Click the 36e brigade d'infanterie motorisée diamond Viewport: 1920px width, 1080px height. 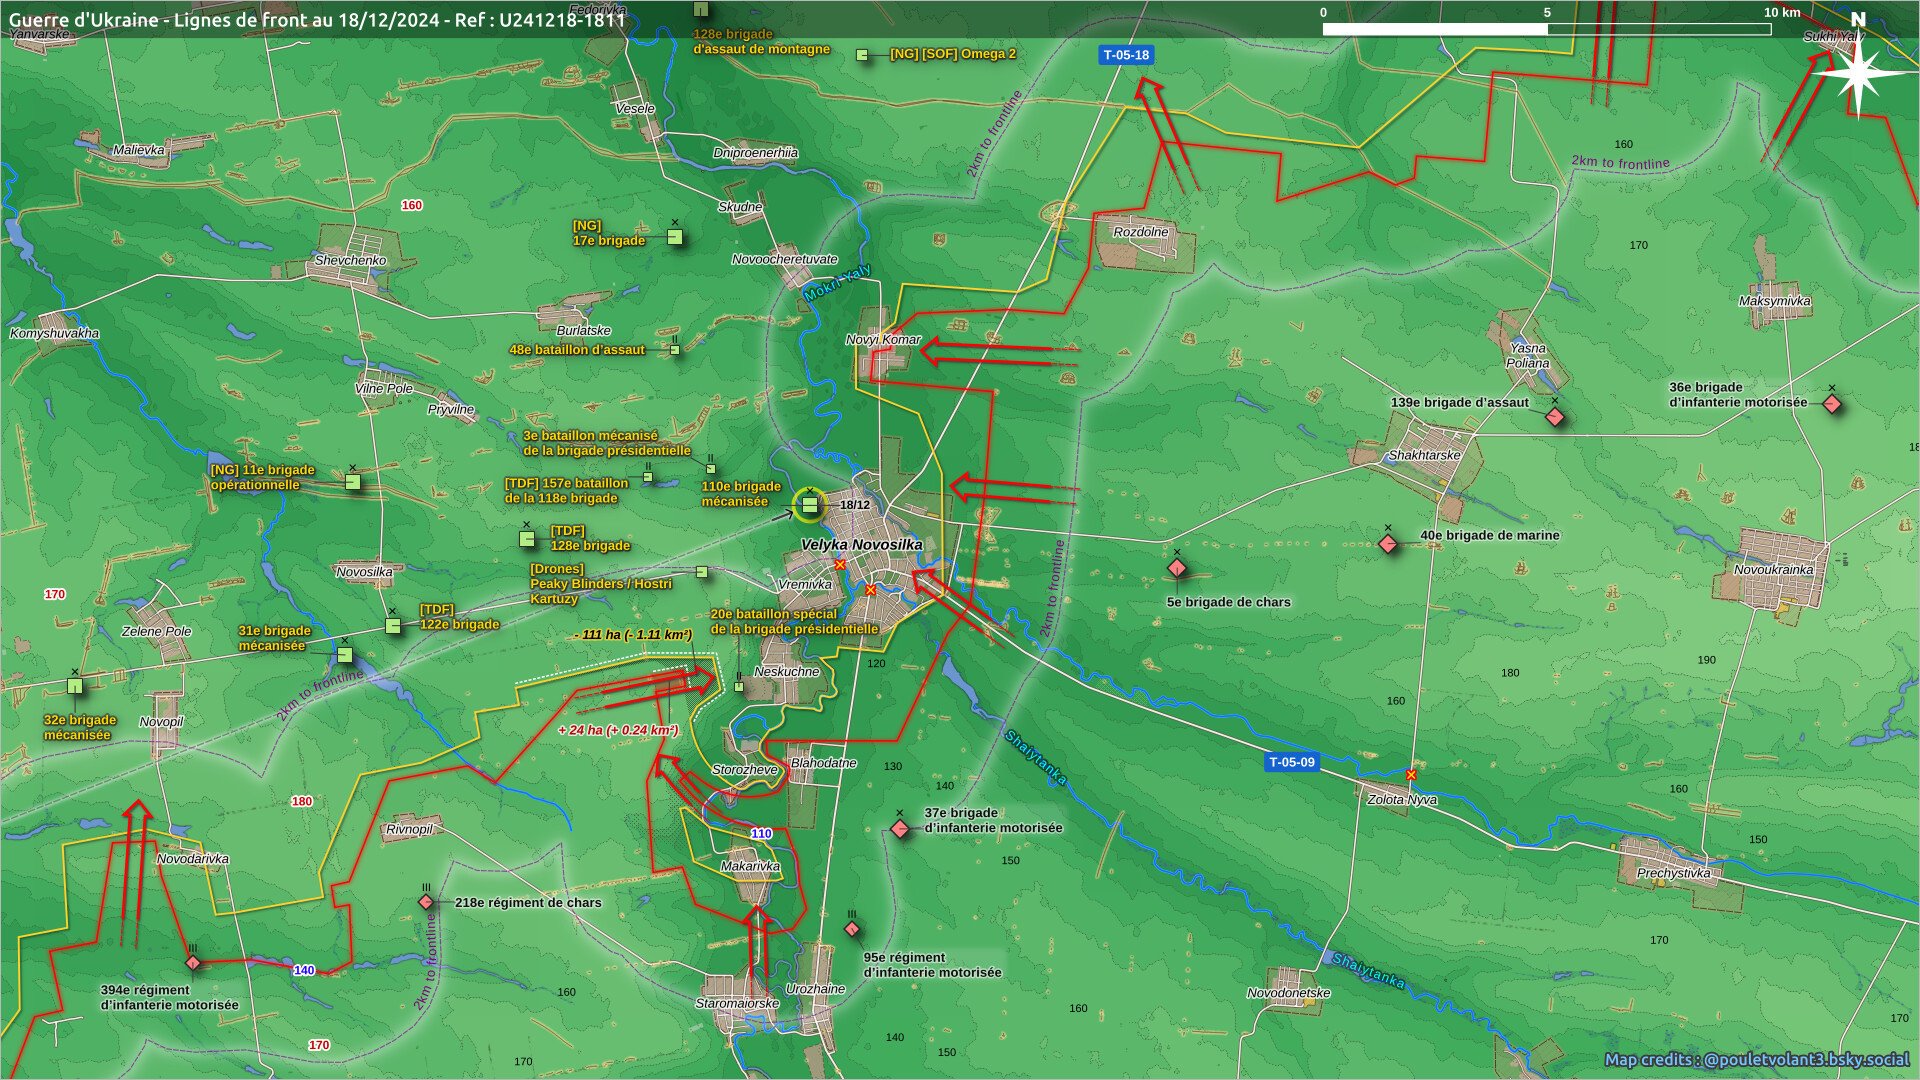[1832, 404]
